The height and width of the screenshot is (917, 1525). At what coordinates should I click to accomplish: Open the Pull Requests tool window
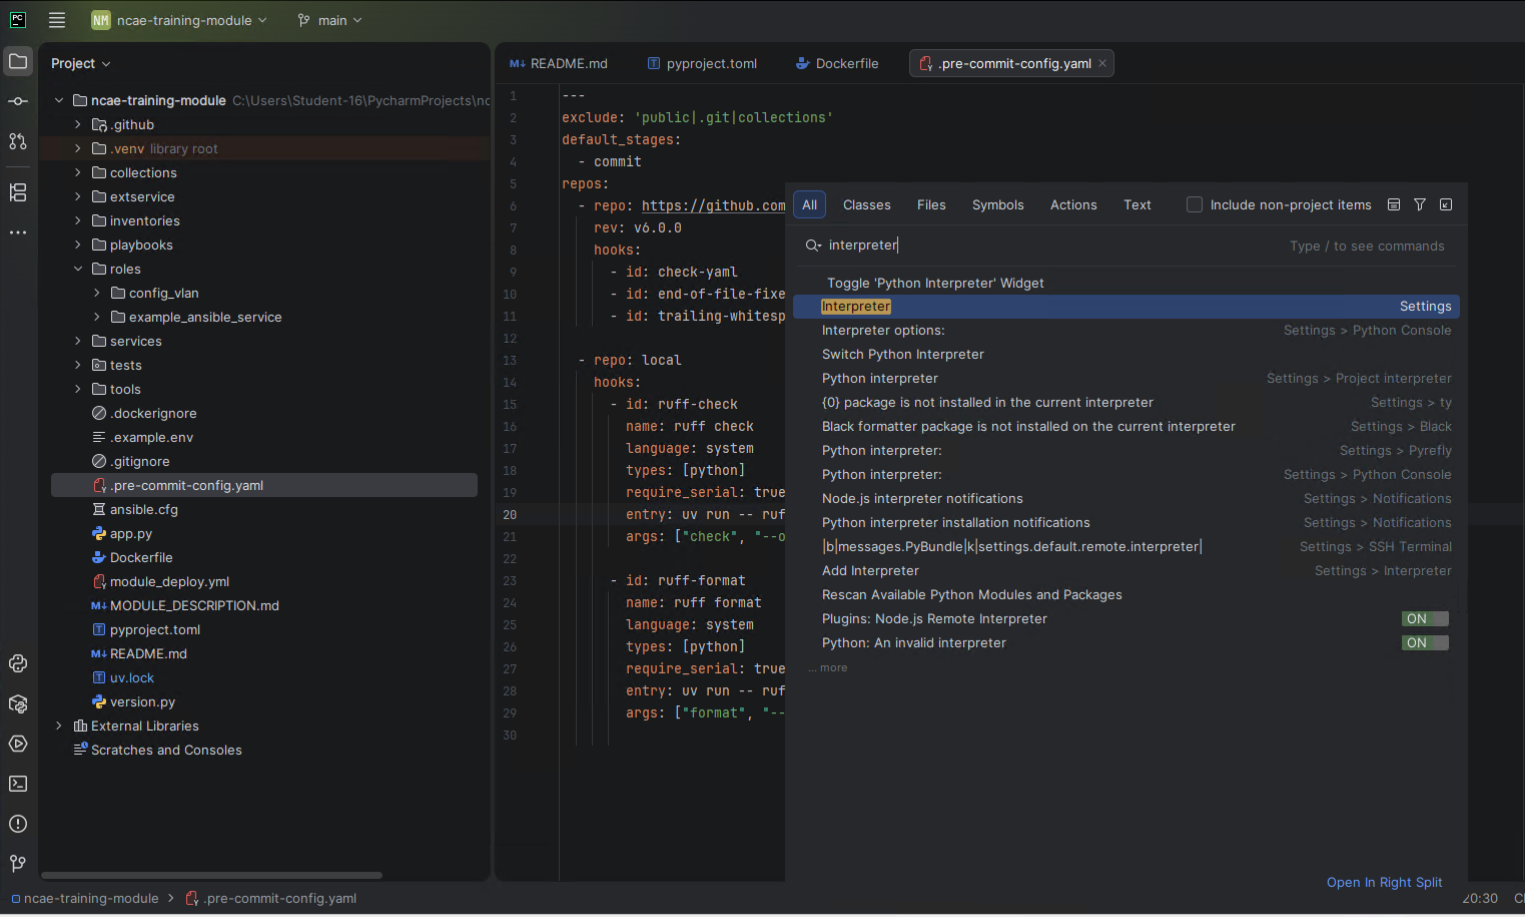coord(18,141)
